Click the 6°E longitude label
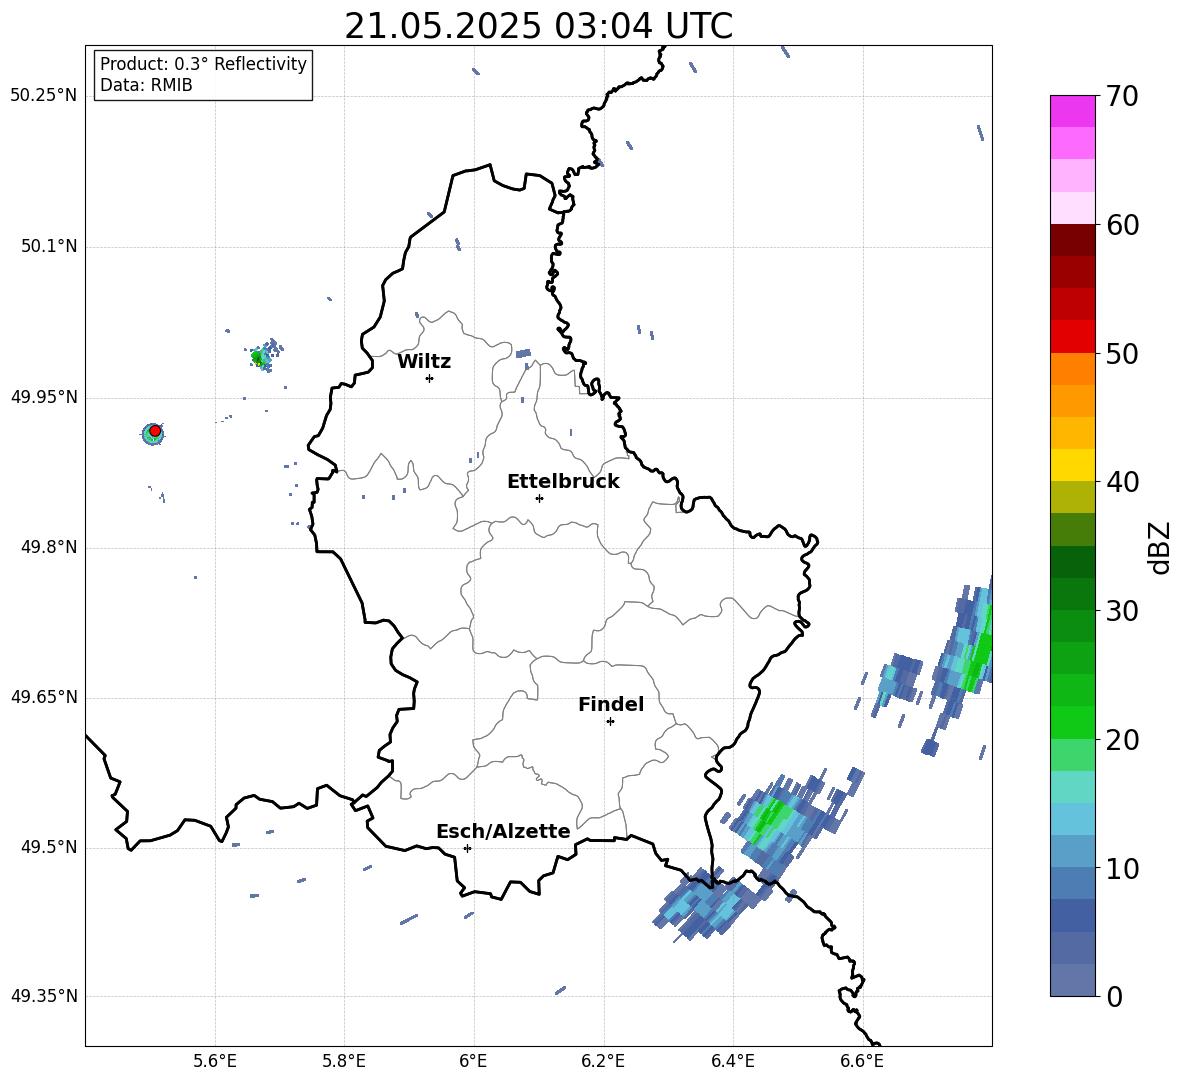This screenshot has width=1184, height=1081. [x=473, y=1061]
